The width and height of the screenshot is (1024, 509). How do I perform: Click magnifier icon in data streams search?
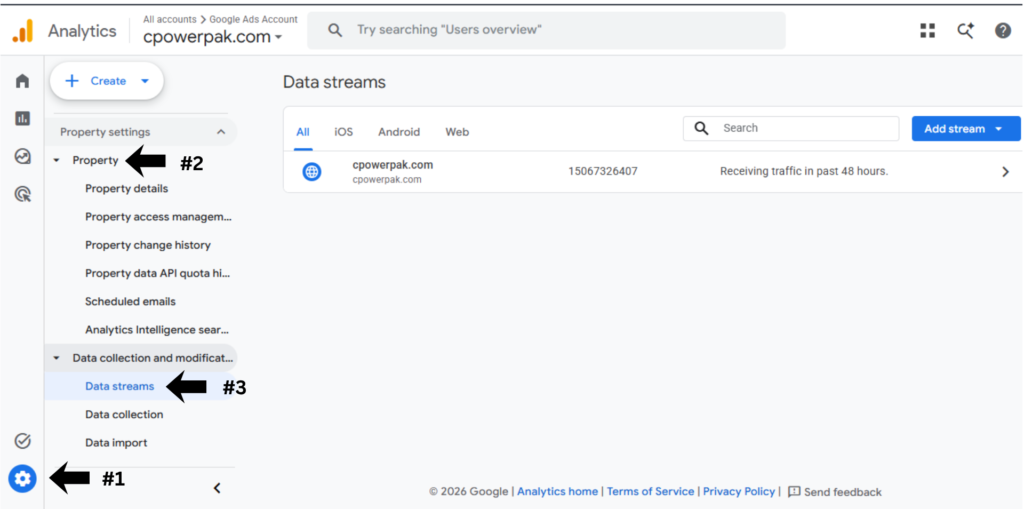click(701, 128)
